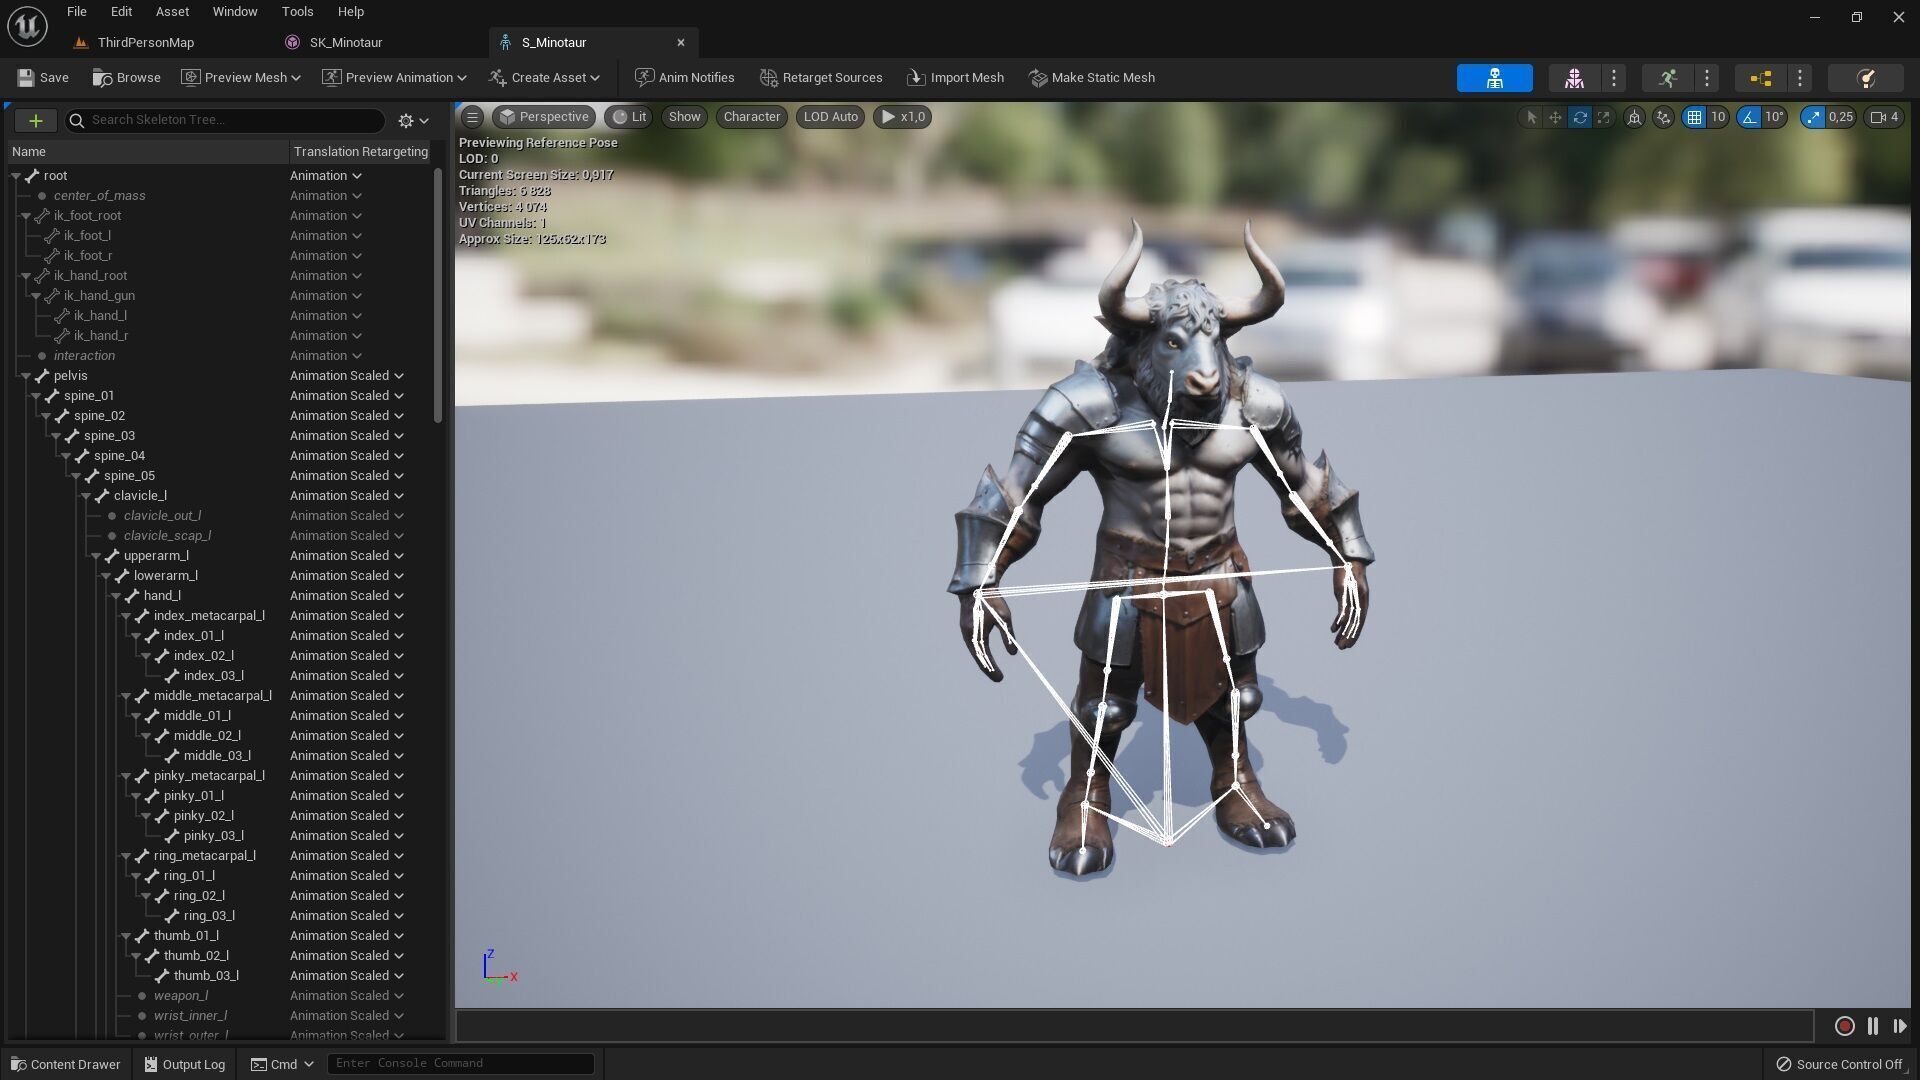
Task: Switch to the Animation editor mode
Action: click(x=1667, y=78)
